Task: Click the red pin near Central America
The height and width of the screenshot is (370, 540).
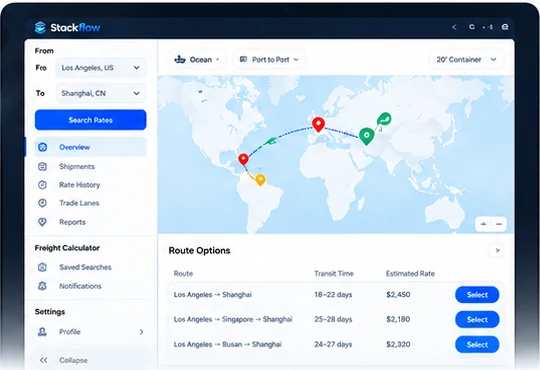Action: (243, 159)
